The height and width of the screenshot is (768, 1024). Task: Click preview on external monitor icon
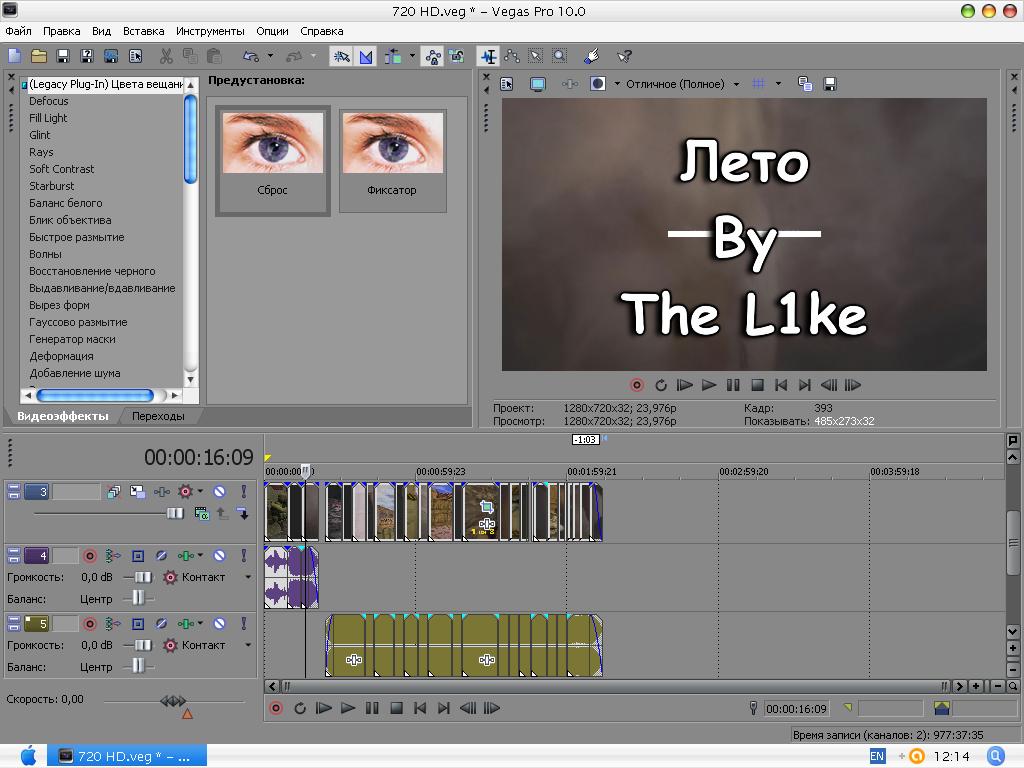click(538, 84)
